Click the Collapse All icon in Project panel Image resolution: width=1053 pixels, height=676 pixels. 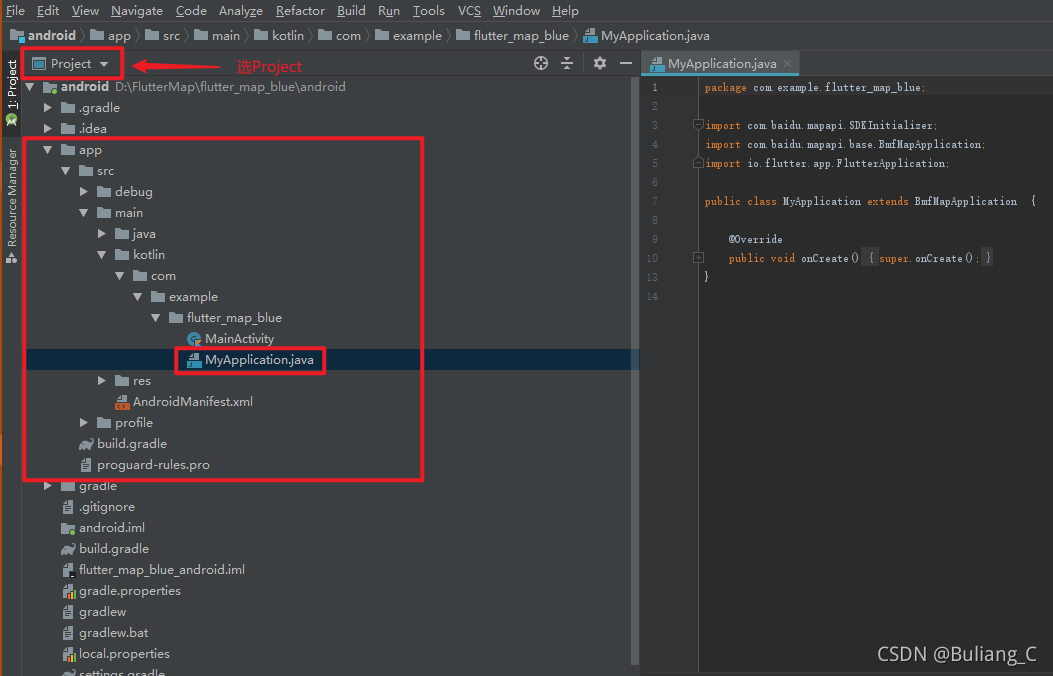coord(567,63)
